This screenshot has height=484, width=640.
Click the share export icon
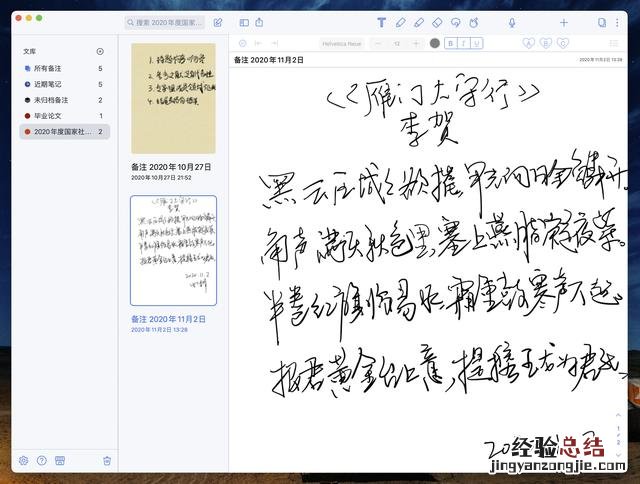click(x=260, y=22)
